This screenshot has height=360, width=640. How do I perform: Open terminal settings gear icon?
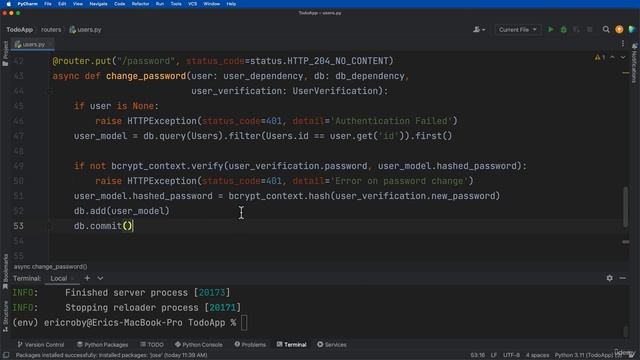[609, 278]
